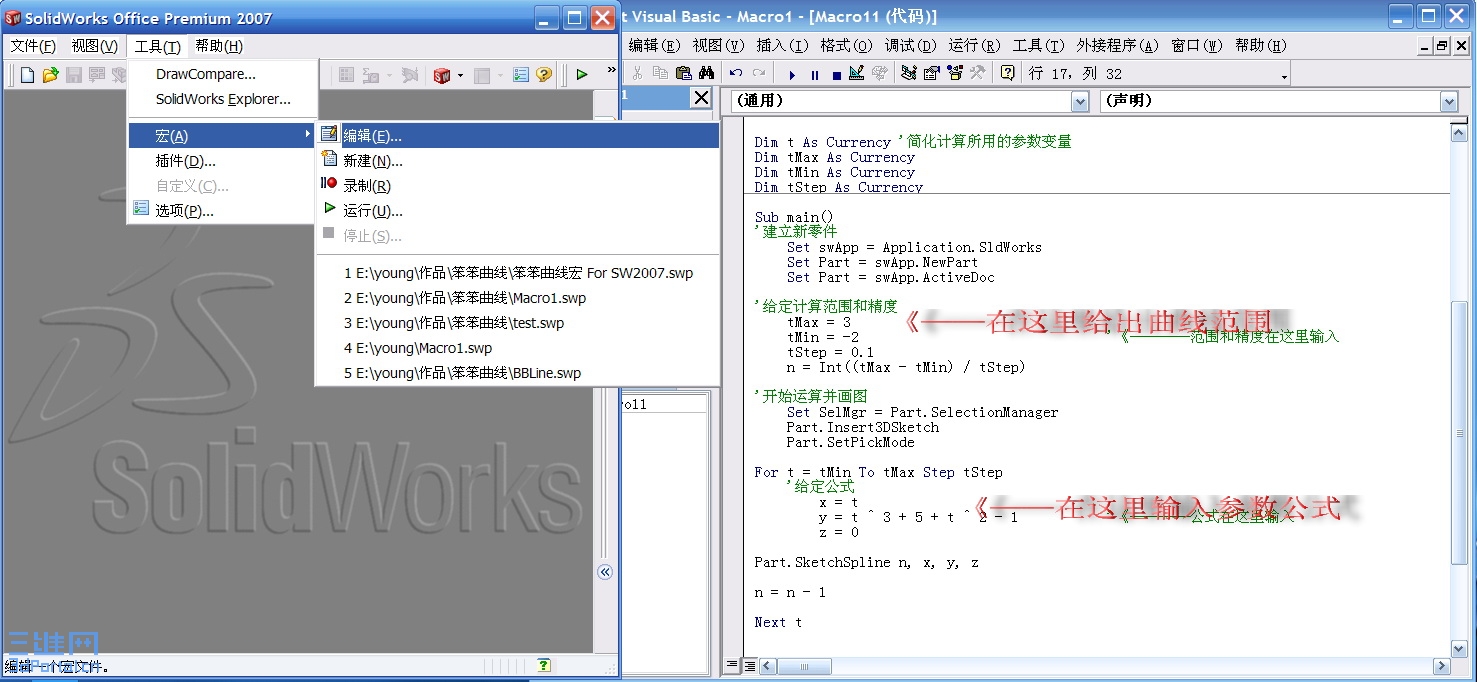This screenshot has height=682, width=1477.
Task: Open the dropdown arrow beside the red cube
Action: tap(460, 75)
